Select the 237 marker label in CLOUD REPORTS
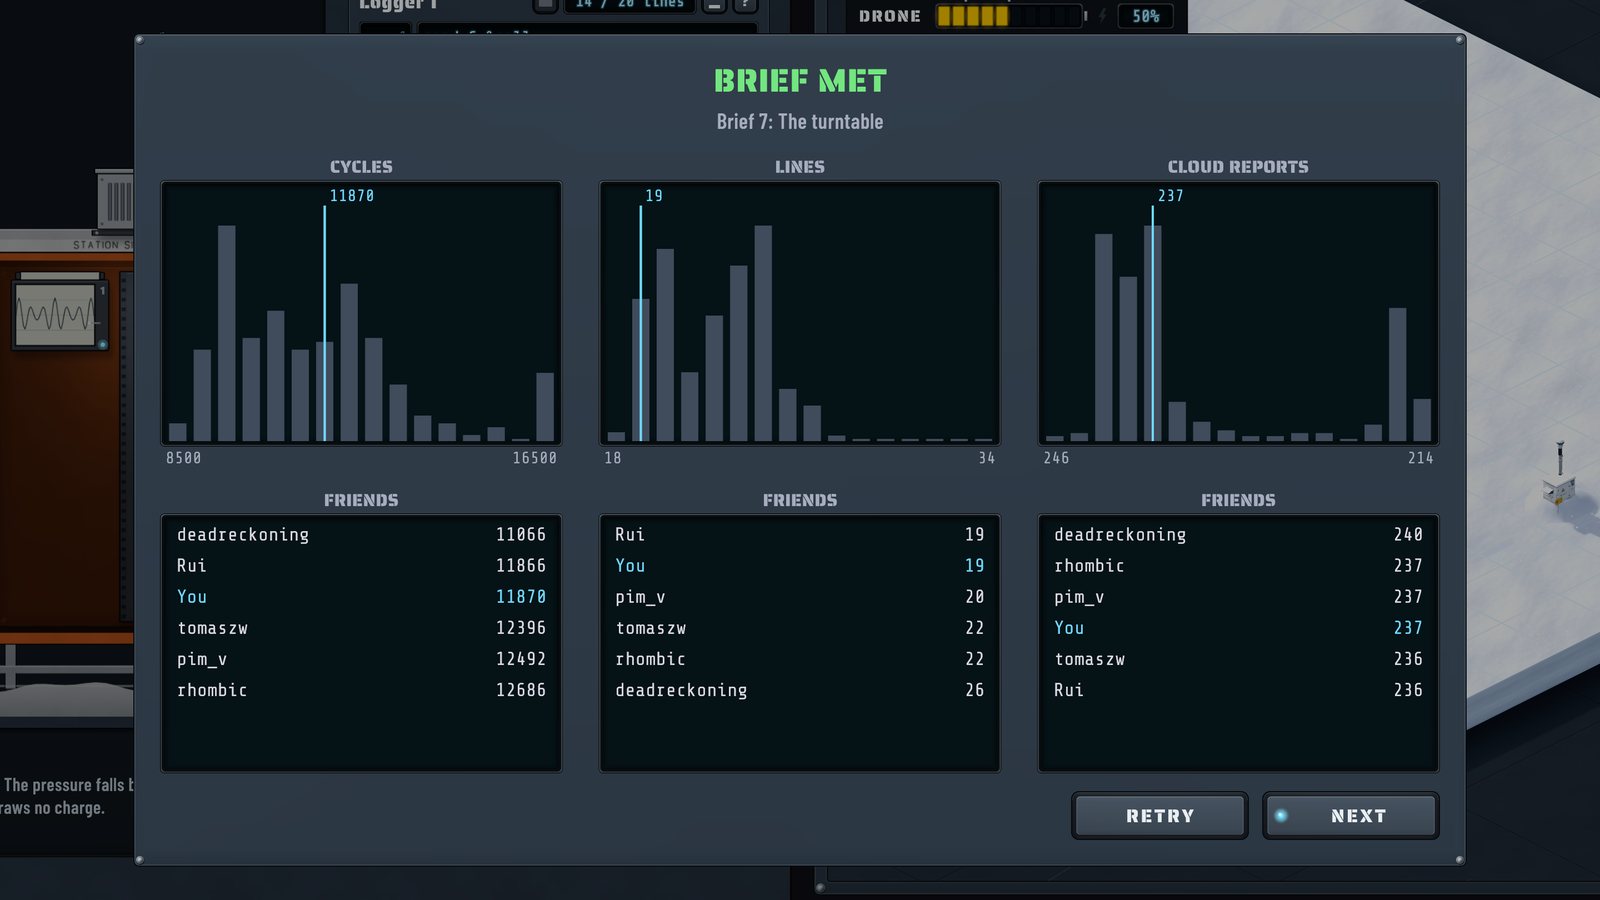The image size is (1600, 900). pos(1171,196)
